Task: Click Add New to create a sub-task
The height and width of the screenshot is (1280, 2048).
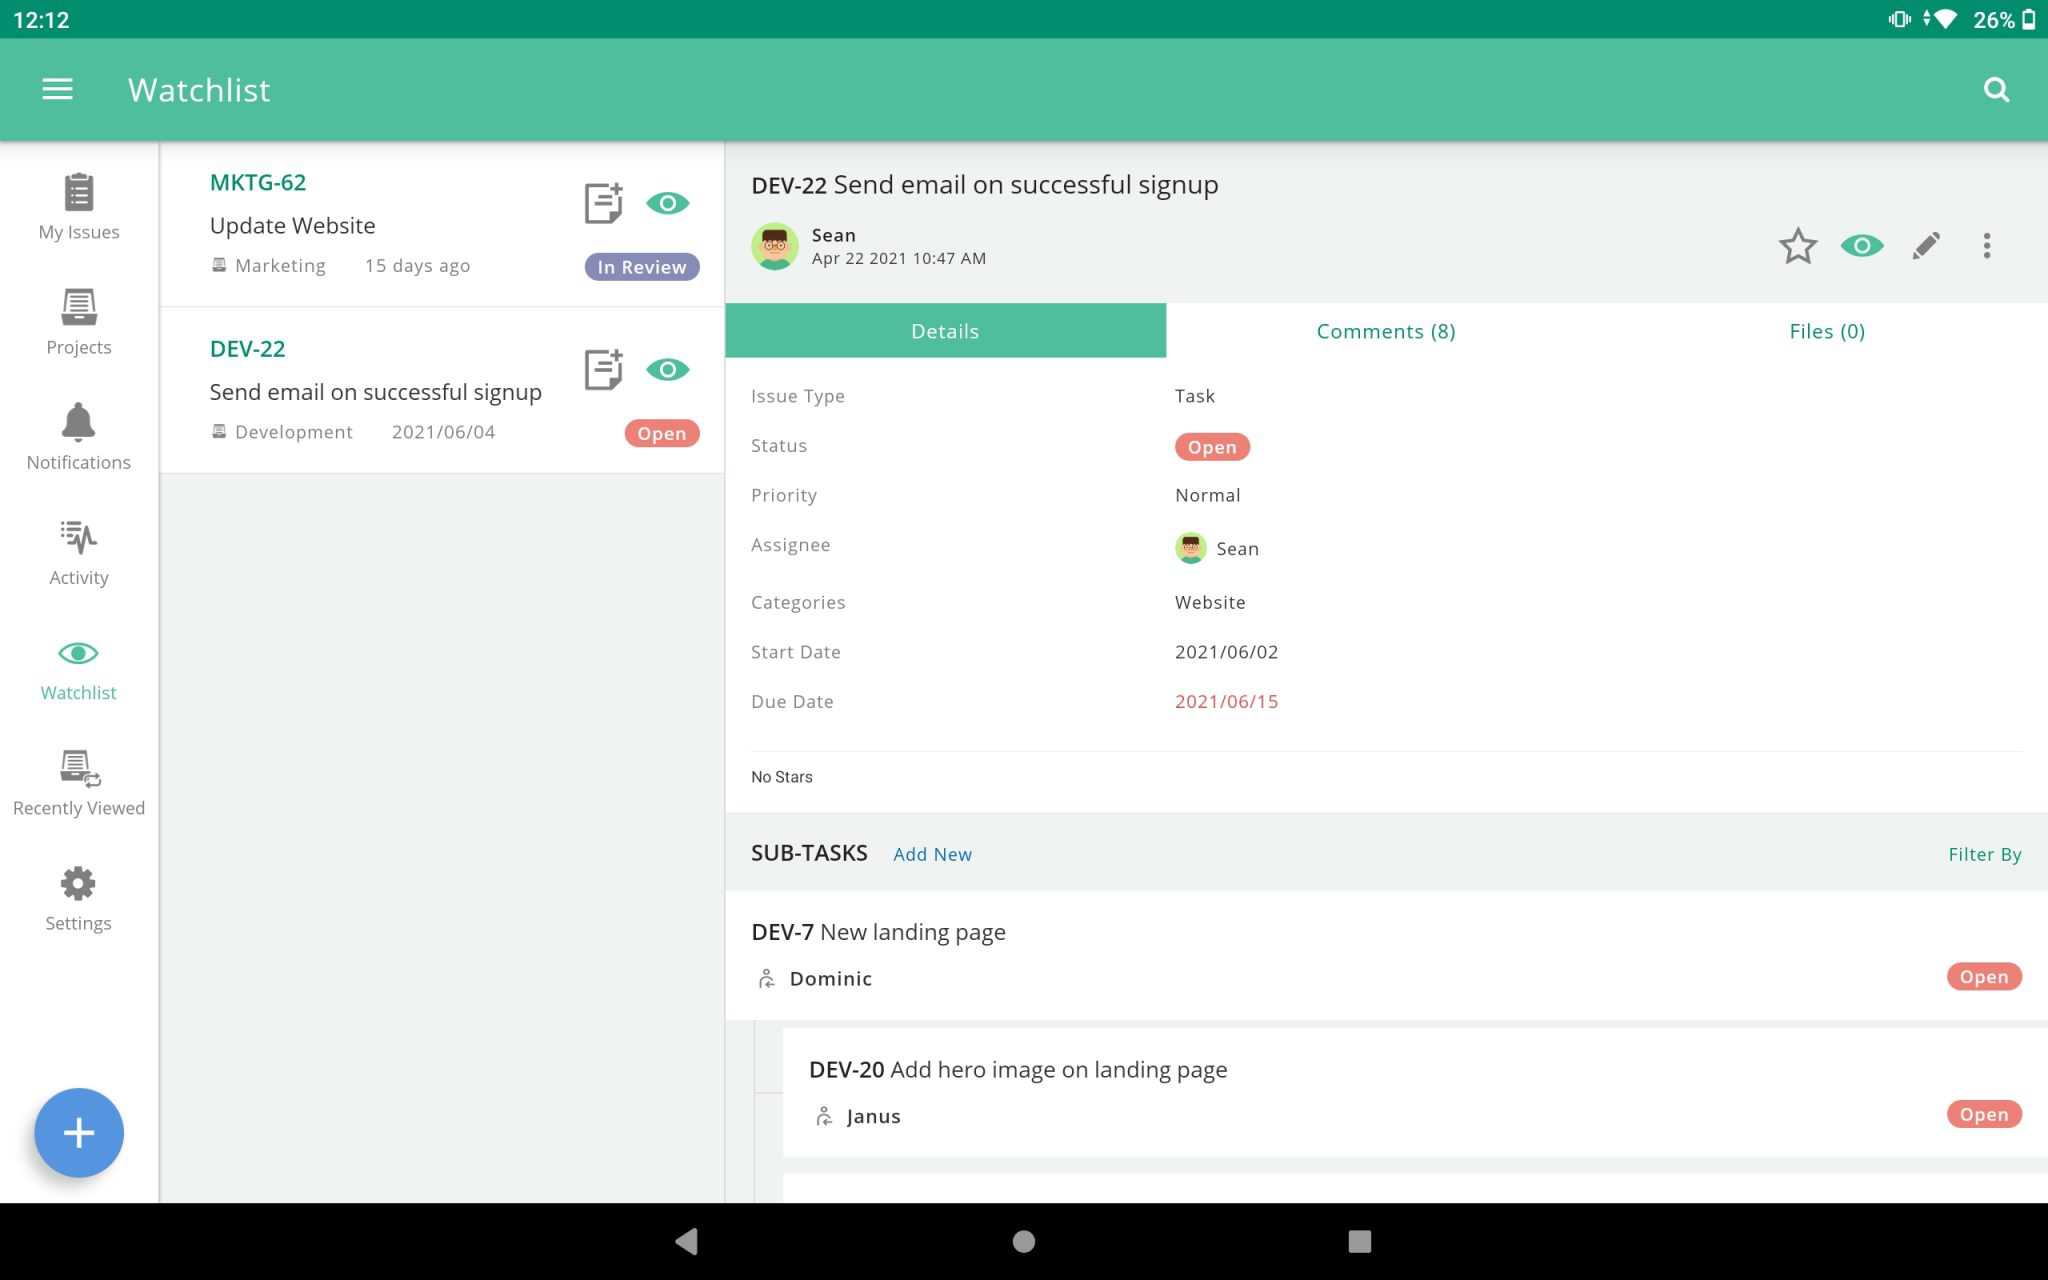Action: point(931,854)
